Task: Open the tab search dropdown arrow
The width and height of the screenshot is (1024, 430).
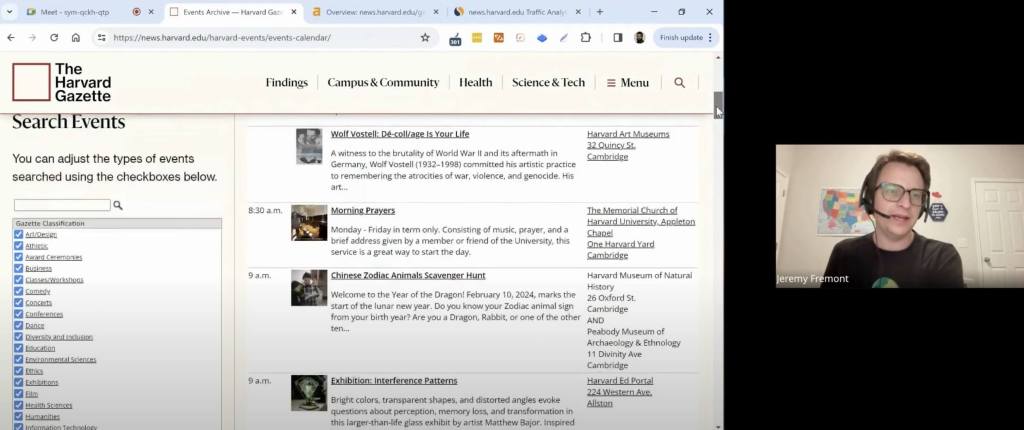Action: [x=9, y=12]
